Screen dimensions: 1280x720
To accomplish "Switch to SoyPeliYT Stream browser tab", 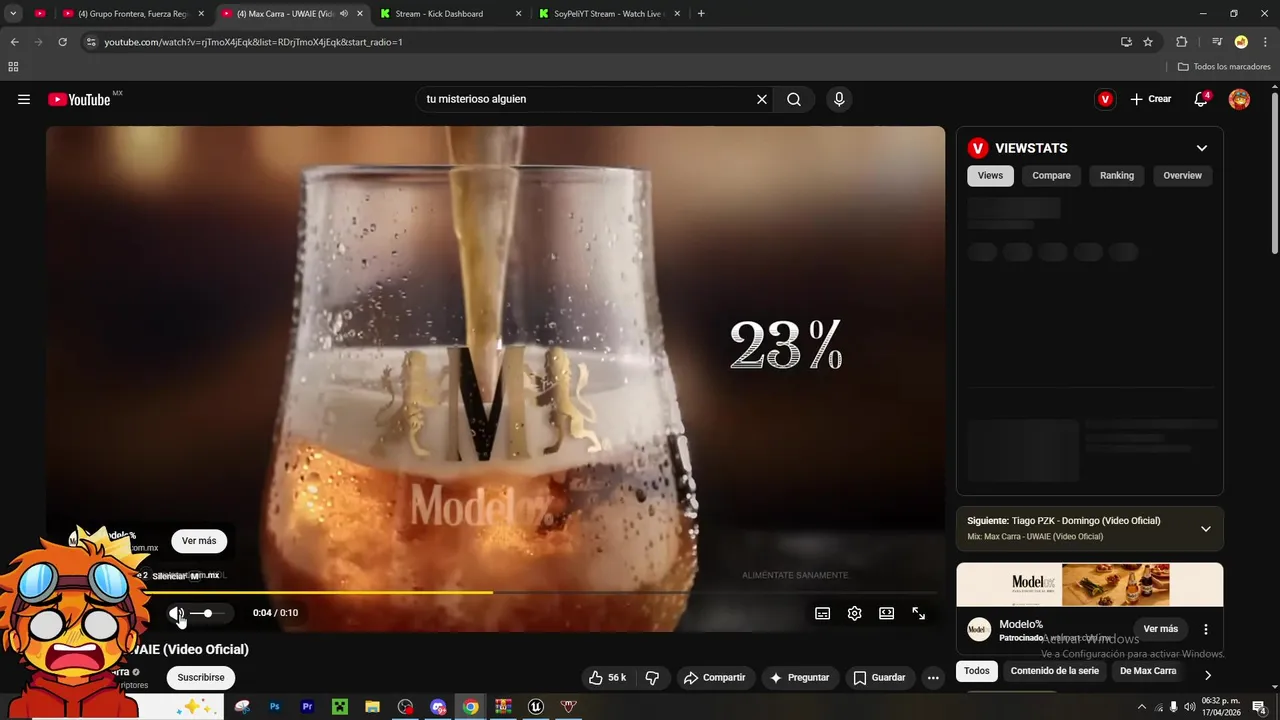I will point(608,14).
